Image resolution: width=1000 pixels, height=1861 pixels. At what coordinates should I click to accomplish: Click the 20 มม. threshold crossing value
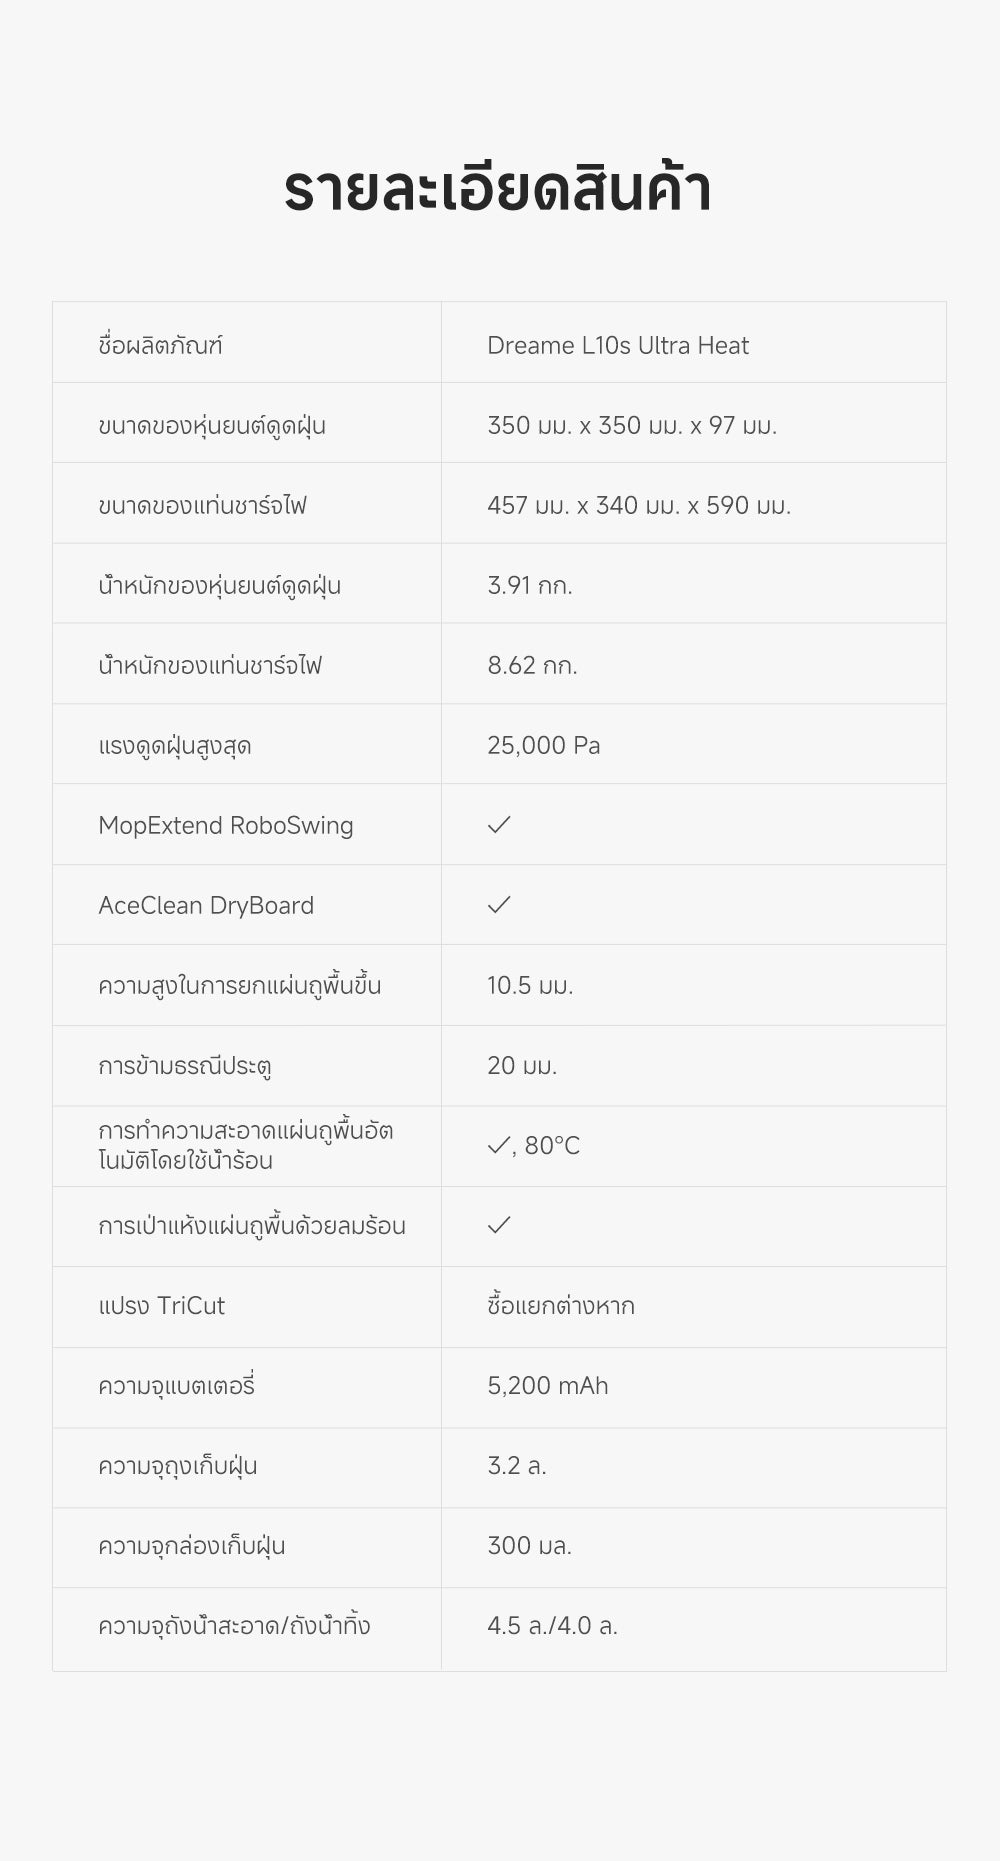pos(522,1066)
